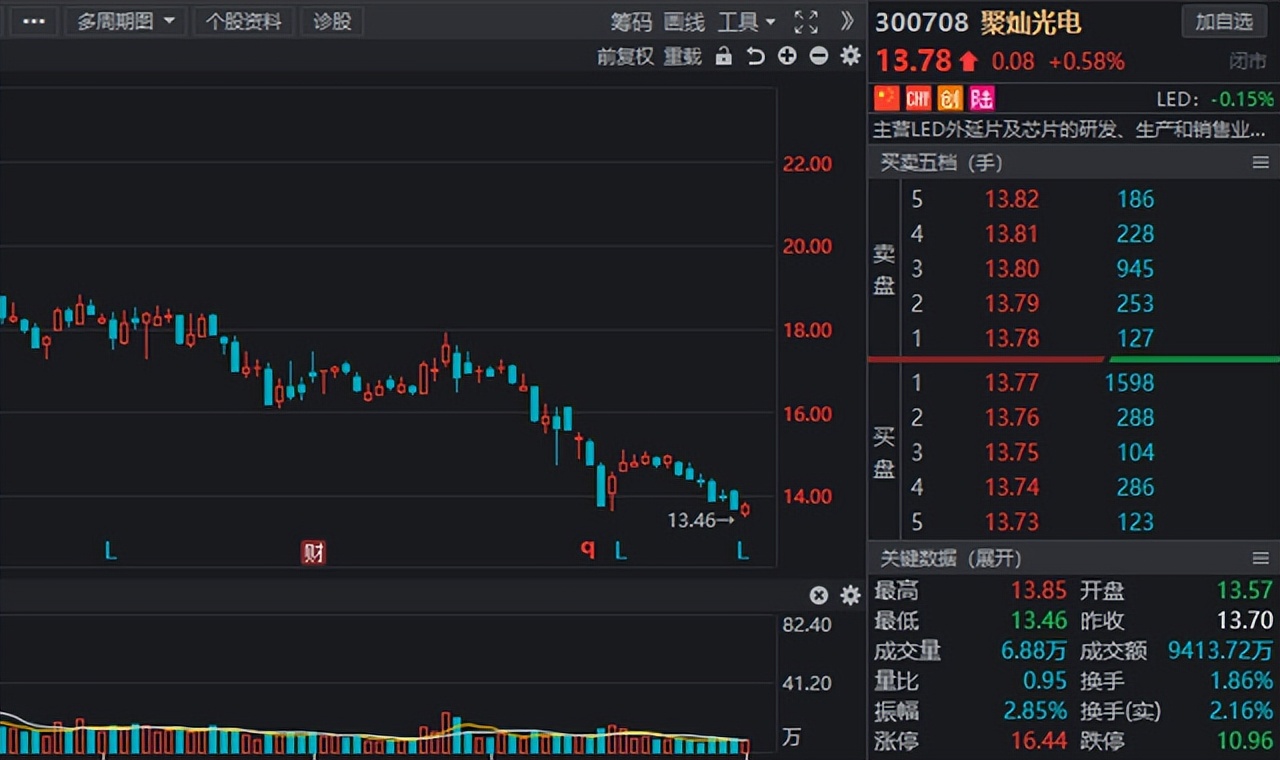Click the stock code 300708
The width and height of the screenshot is (1280, 760).
pyautogui.click(x=922, y=22)
